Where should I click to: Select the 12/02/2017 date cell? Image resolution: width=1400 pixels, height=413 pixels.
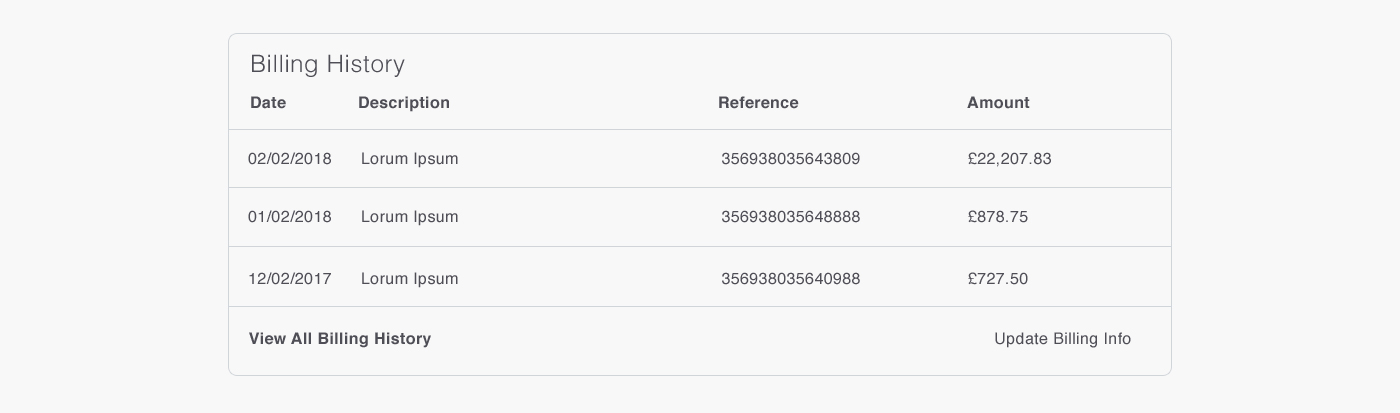(x=290, y=279)
